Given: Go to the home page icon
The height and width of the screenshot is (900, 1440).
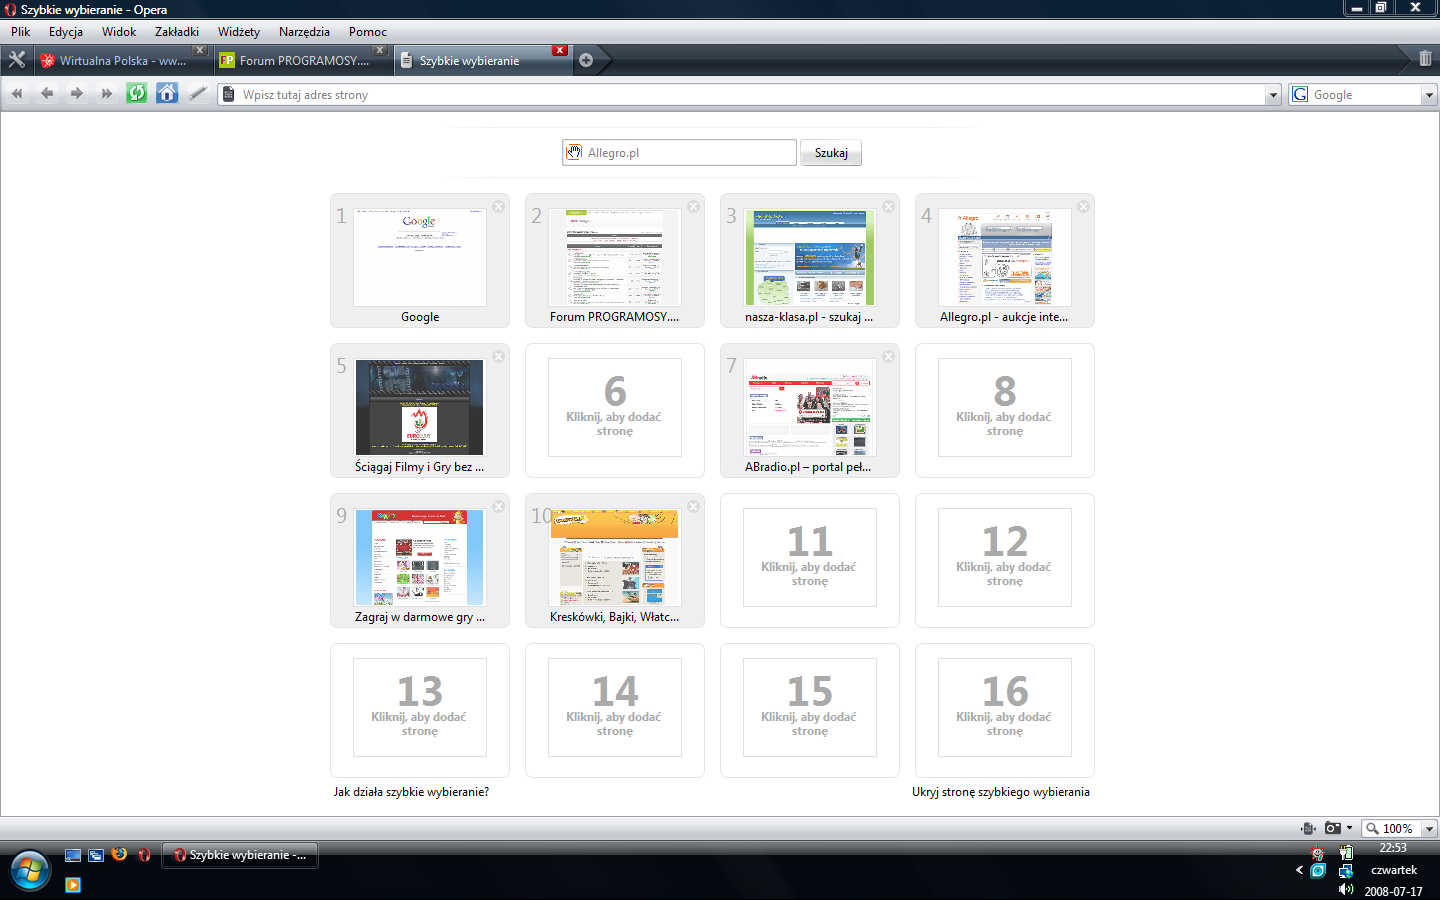Looking at the screenshot, I should (x=167, y=94).
